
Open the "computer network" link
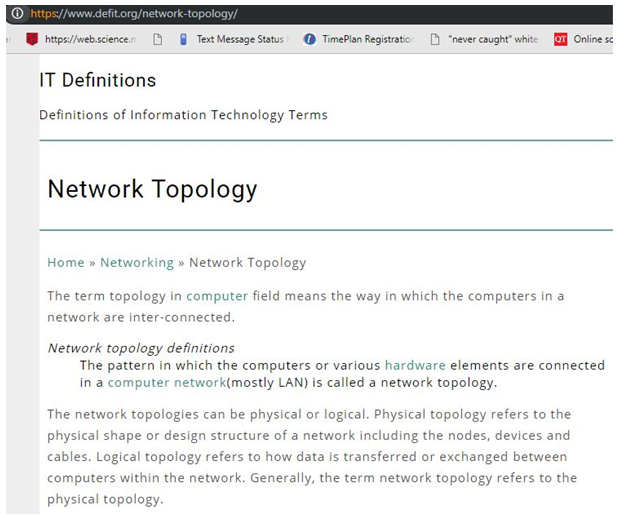pyautogui.click(x=166, y=382)
